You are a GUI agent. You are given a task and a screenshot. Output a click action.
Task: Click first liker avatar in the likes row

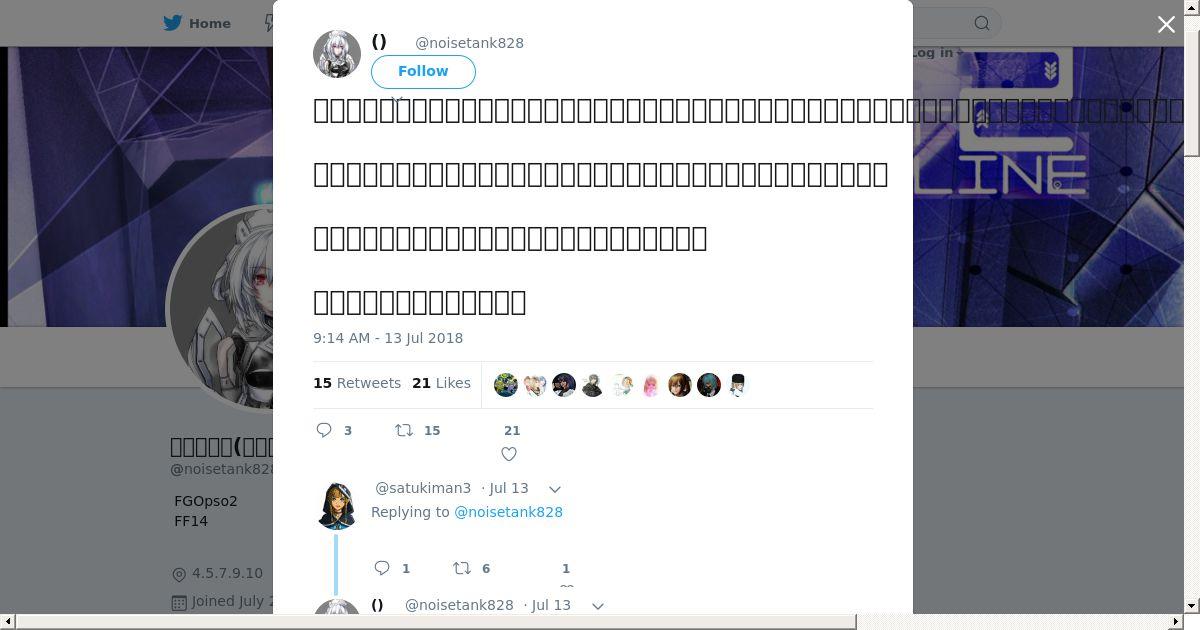506,385
